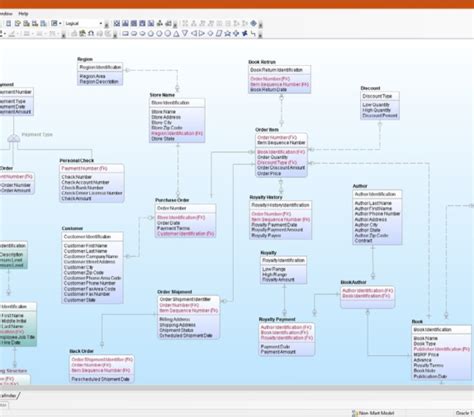This screenshot has height=417, width=474.
Task: Select the Order Shipment entity title
Action: pos(175,292)
